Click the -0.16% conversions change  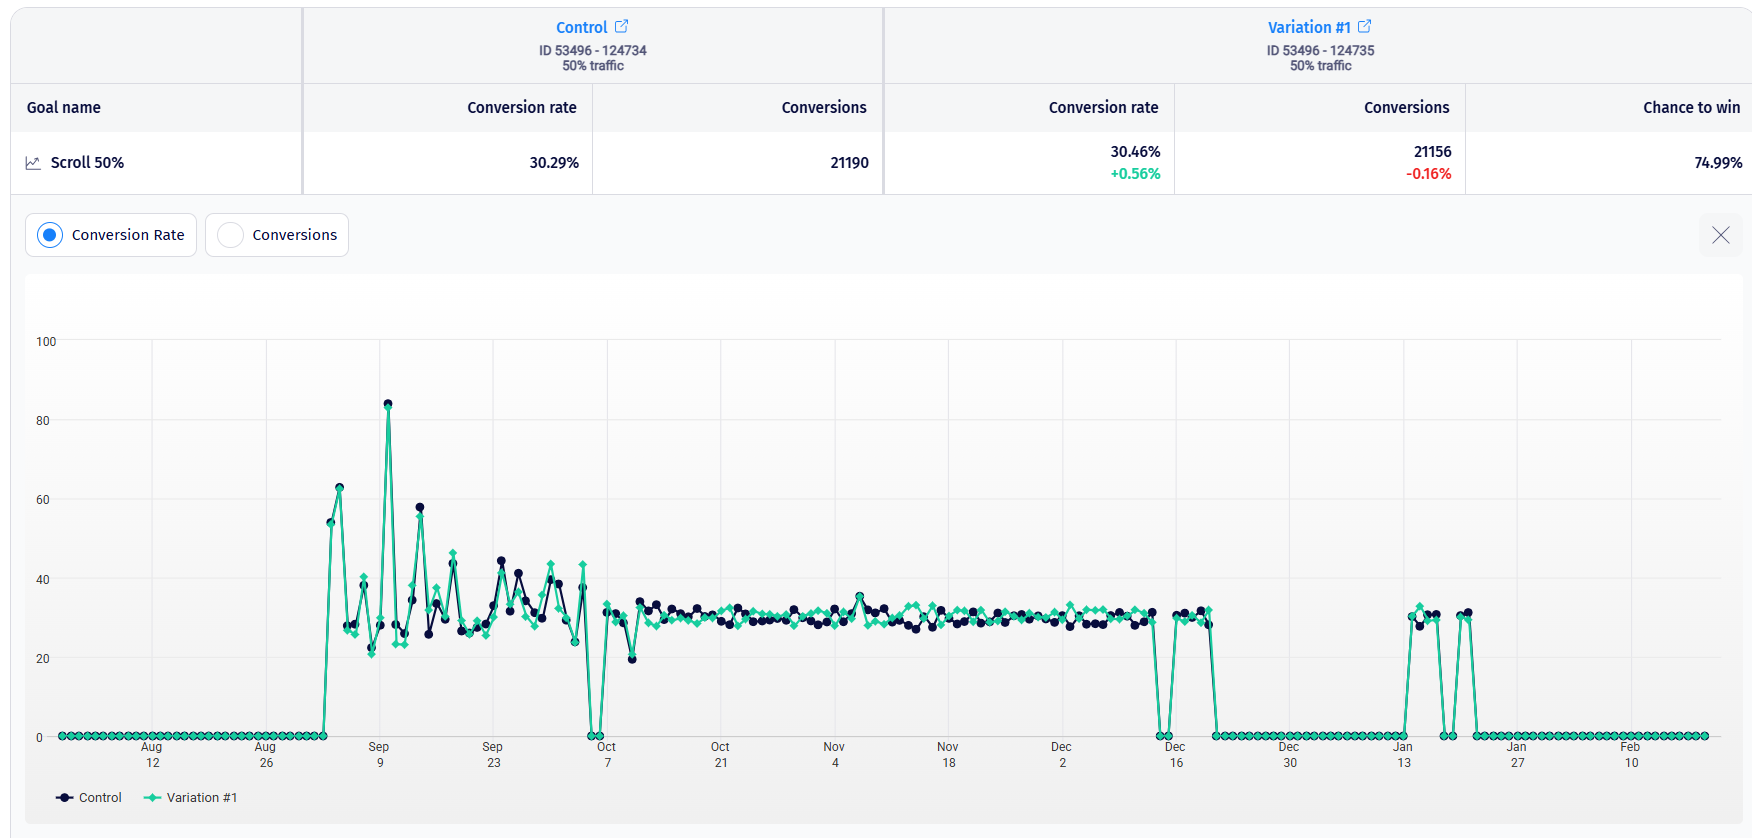(1428, 173)
